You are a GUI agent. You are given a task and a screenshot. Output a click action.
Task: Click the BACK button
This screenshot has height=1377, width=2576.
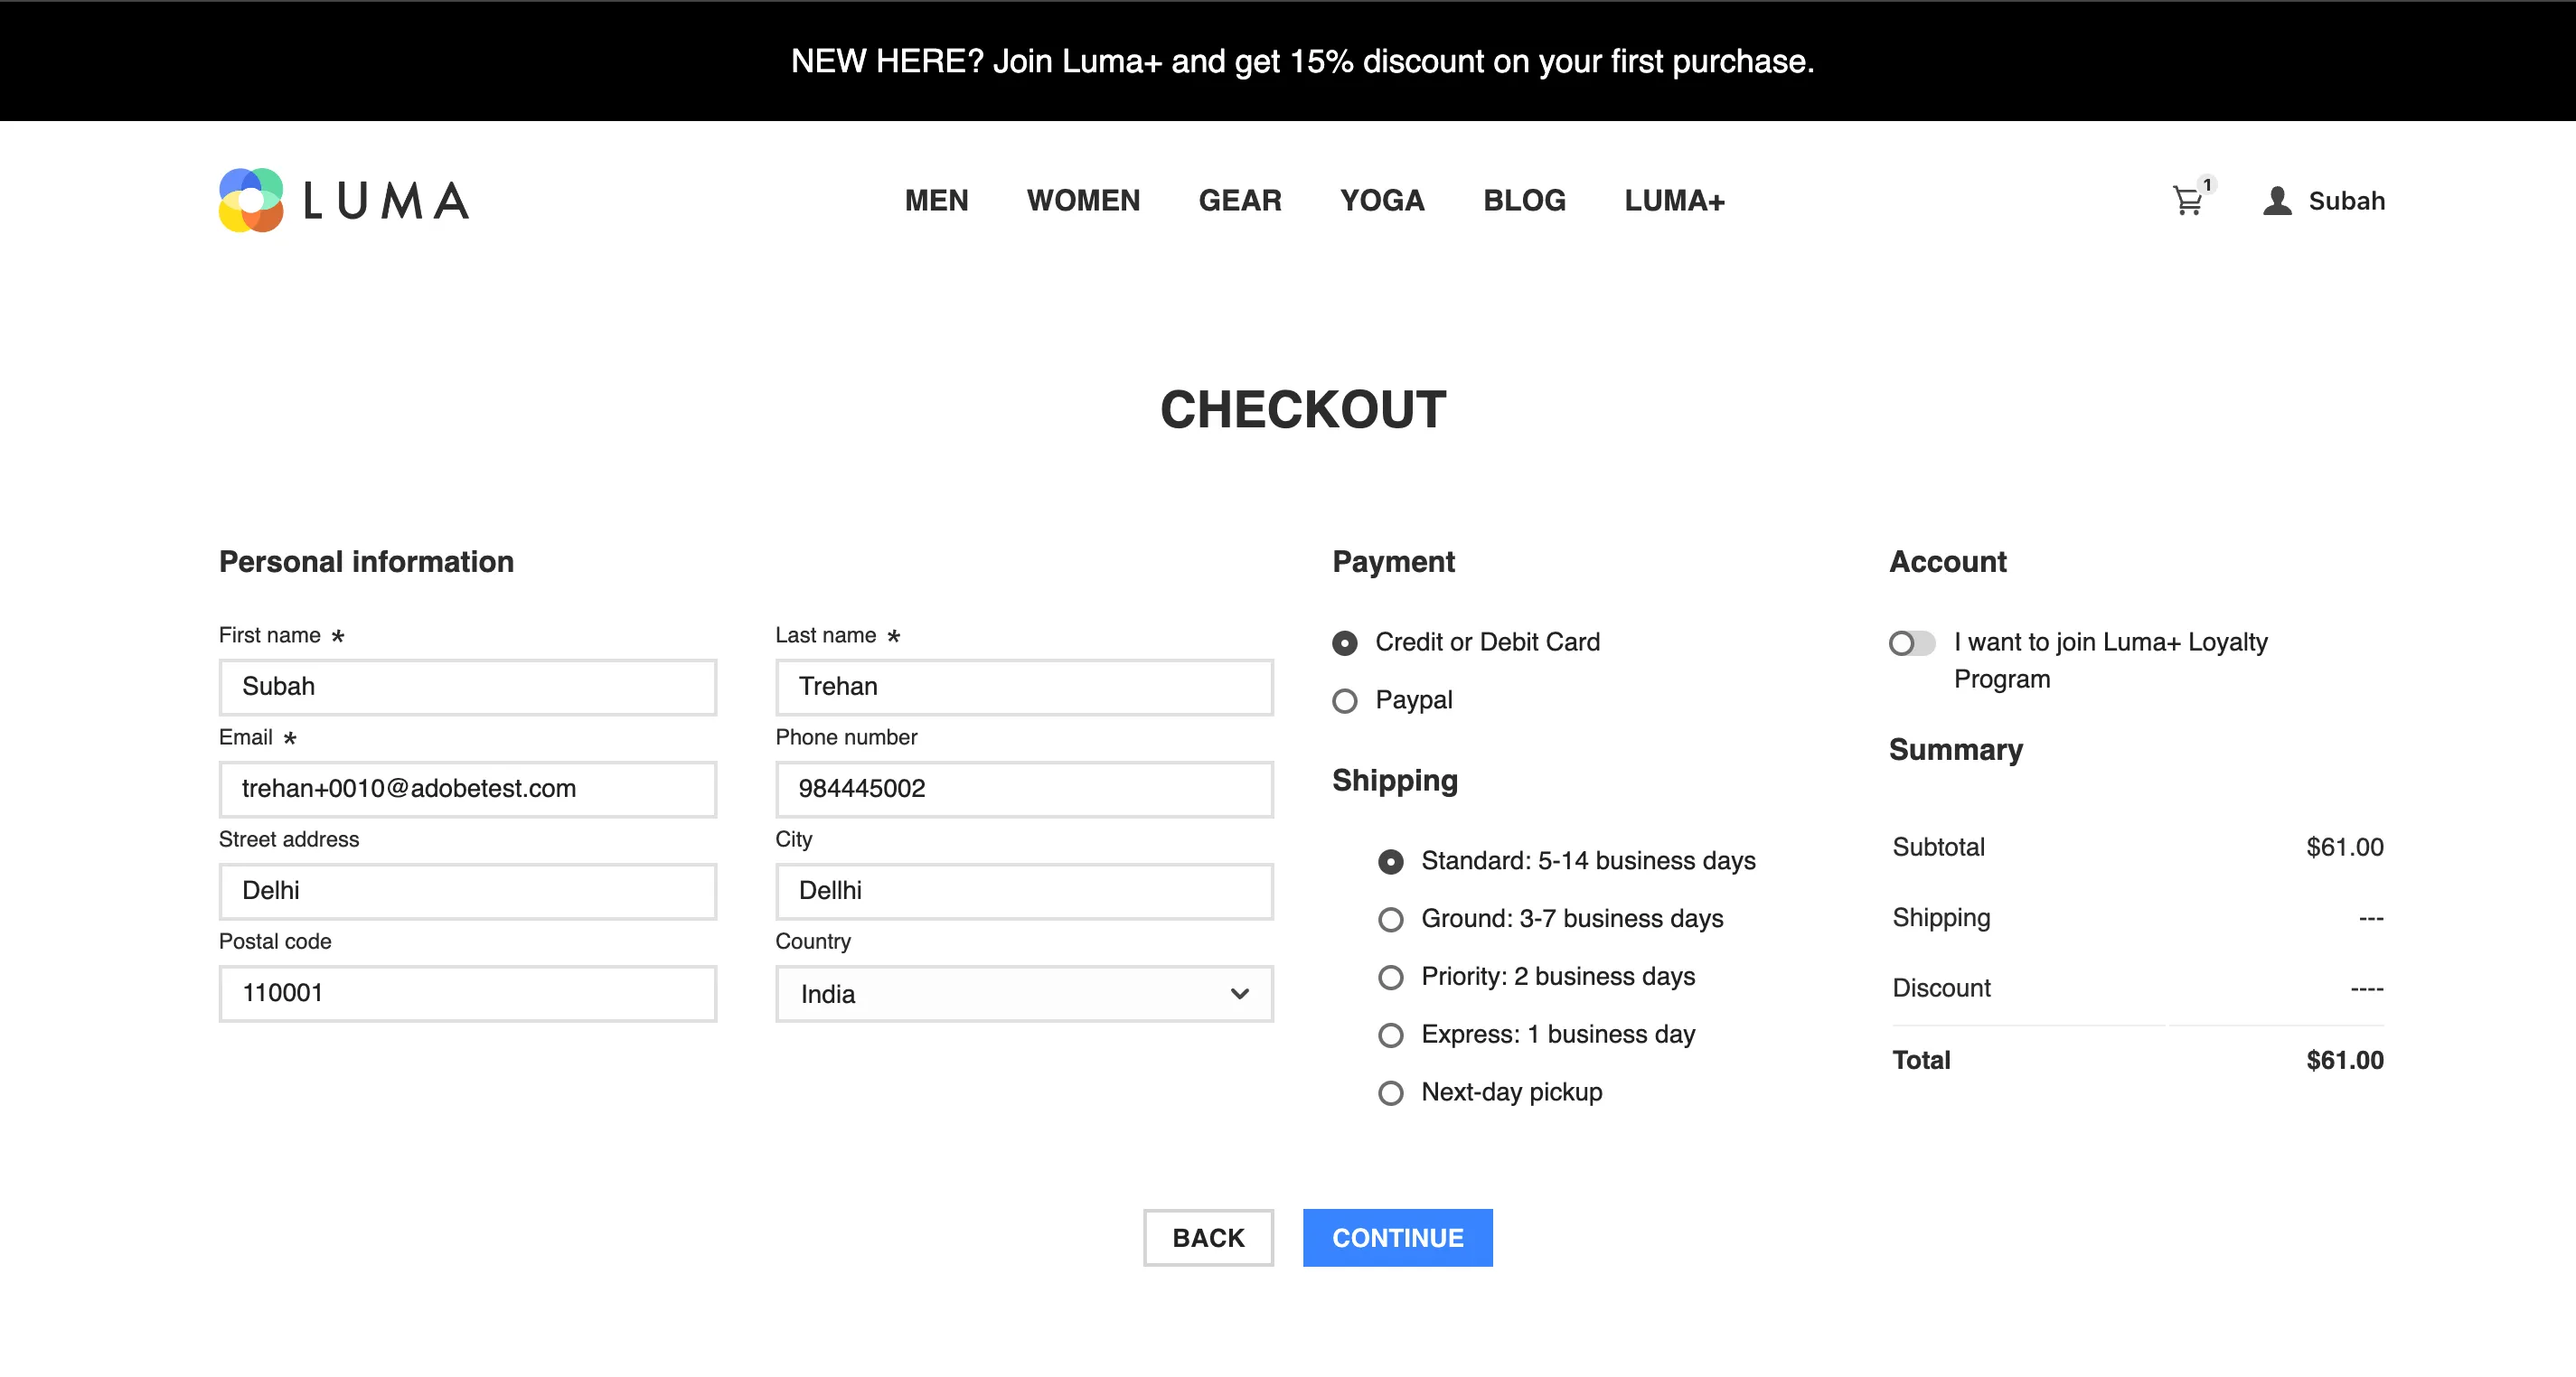[1208, 1238]
